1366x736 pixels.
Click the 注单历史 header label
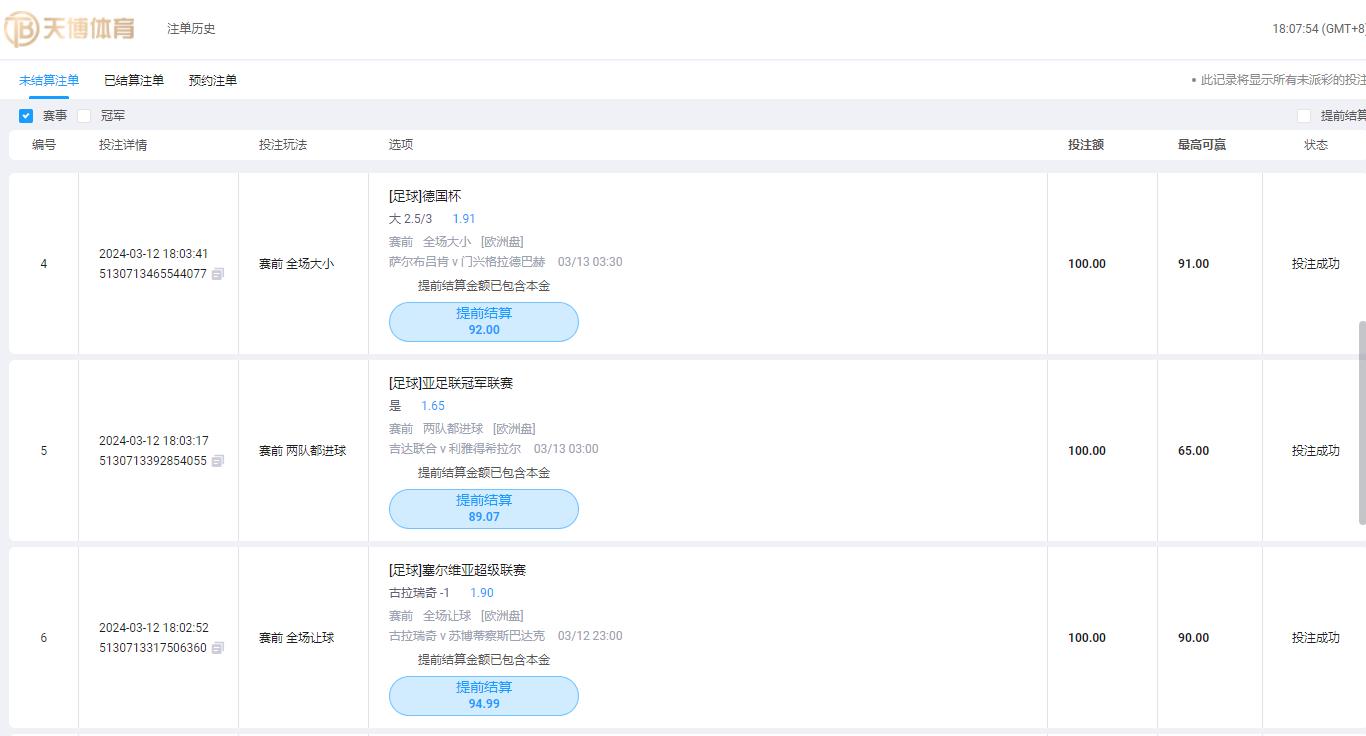(191, 29)
